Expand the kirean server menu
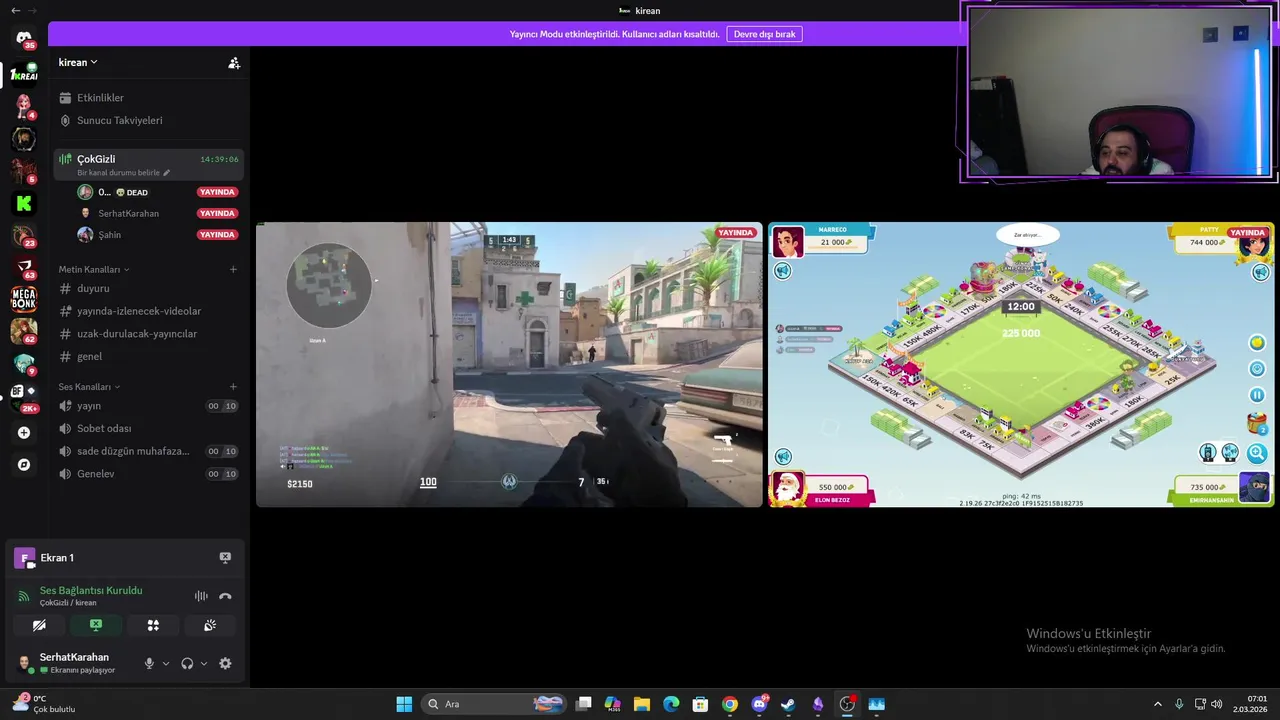Viewport: 1280px width, 720px height. tap(78, 62)
